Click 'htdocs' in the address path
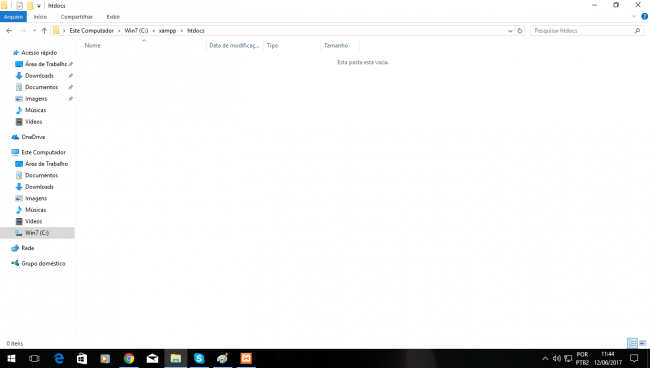This screenshot has height=368, width=650. (x=196, y=31)
